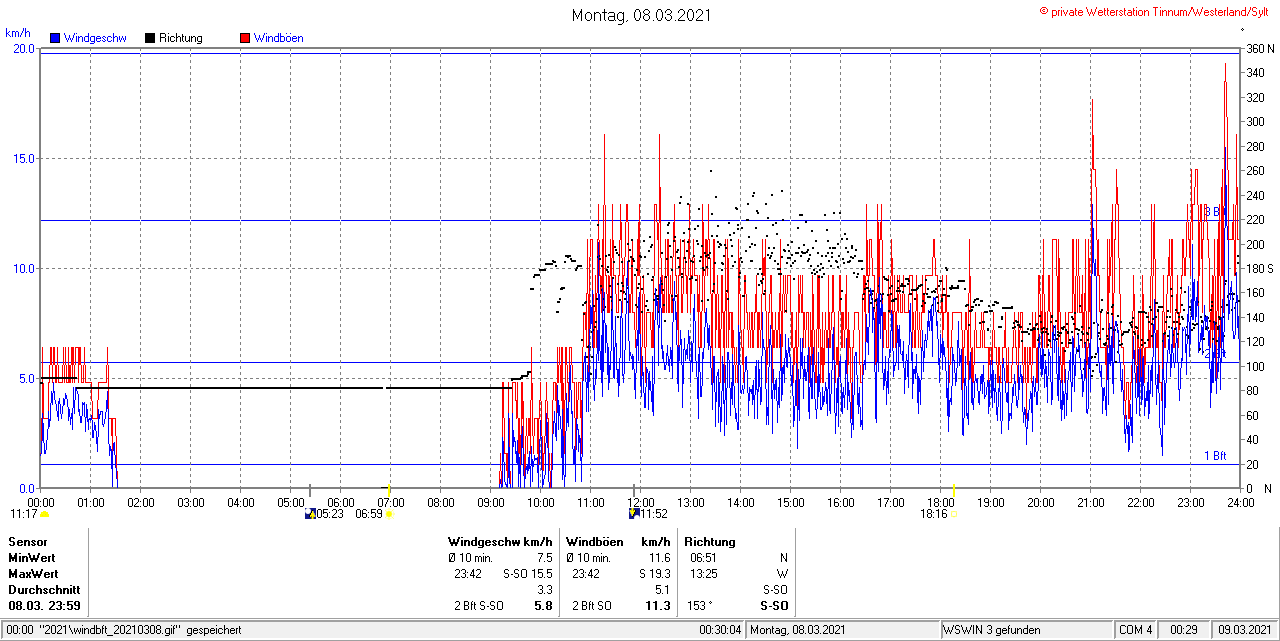The width and height of the screenshot is (1280, 641).
Task: Click the 2 Bft SO gust entry
Action: click(x=592, y=606)
